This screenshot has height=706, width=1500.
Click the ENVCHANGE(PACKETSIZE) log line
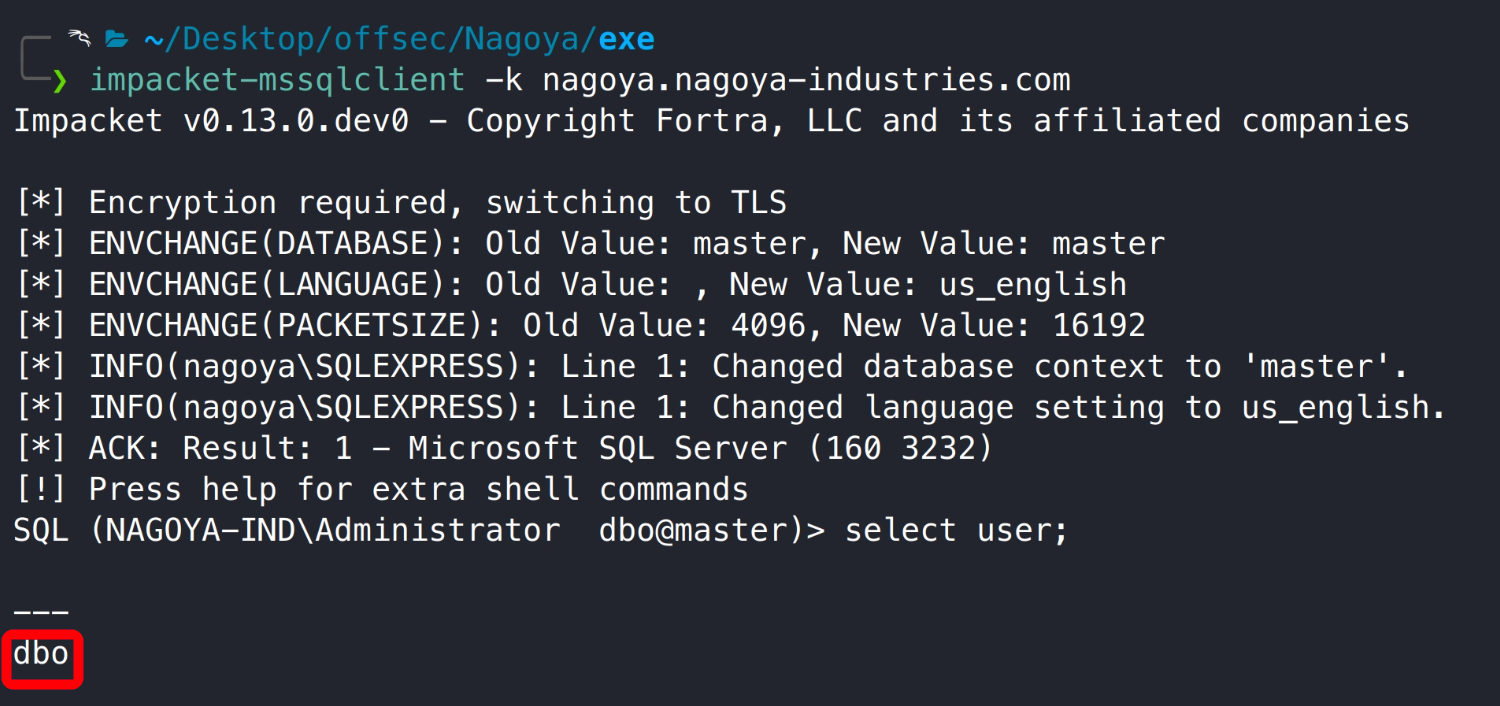(x=580, y=326)
